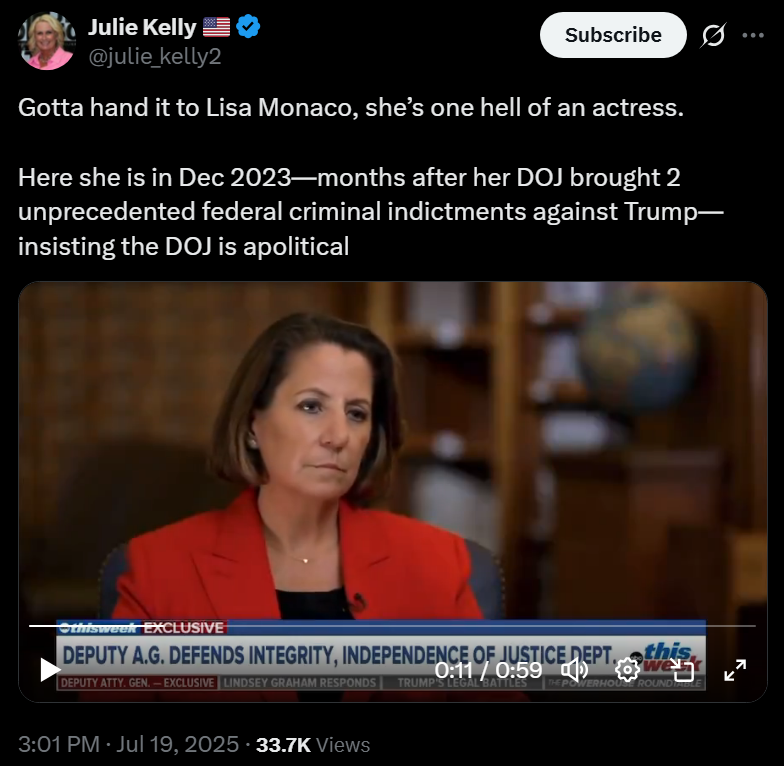Screen dimensions: 784x766
Task: Click the blue verified checkmark badge
Action: [248, 26]
